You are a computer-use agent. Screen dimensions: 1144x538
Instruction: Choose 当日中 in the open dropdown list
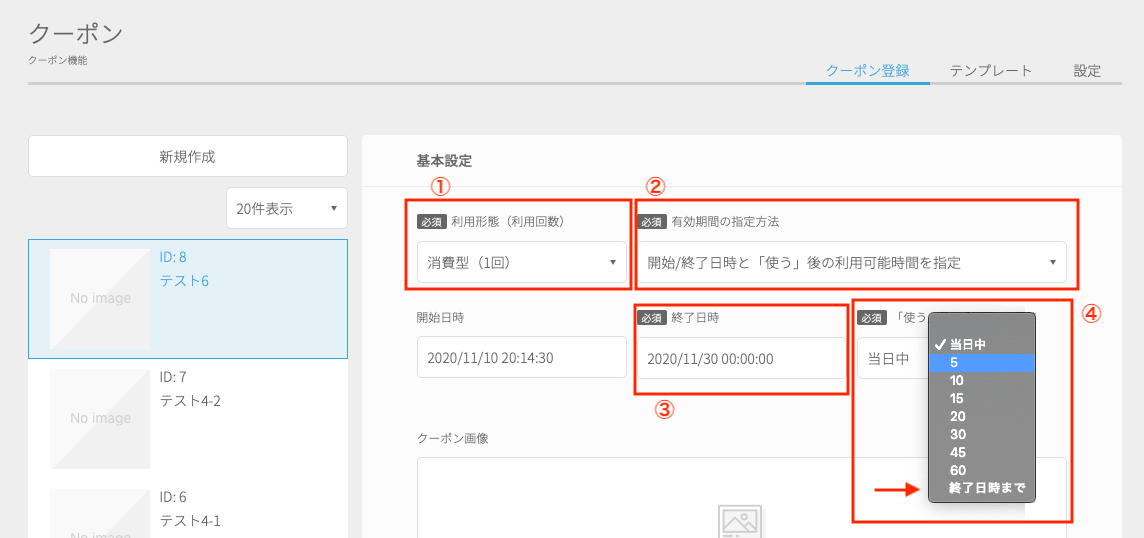(982, 345)
